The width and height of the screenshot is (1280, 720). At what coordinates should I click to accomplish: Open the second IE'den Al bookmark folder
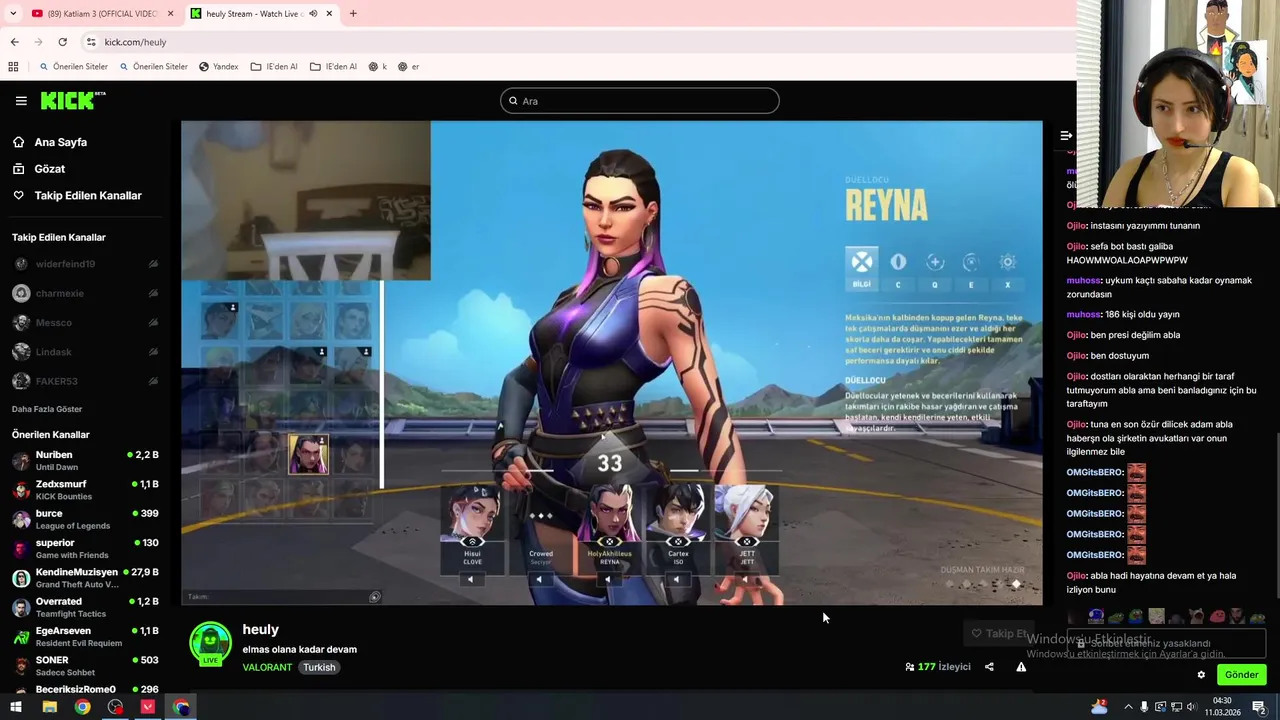point(333,67)
